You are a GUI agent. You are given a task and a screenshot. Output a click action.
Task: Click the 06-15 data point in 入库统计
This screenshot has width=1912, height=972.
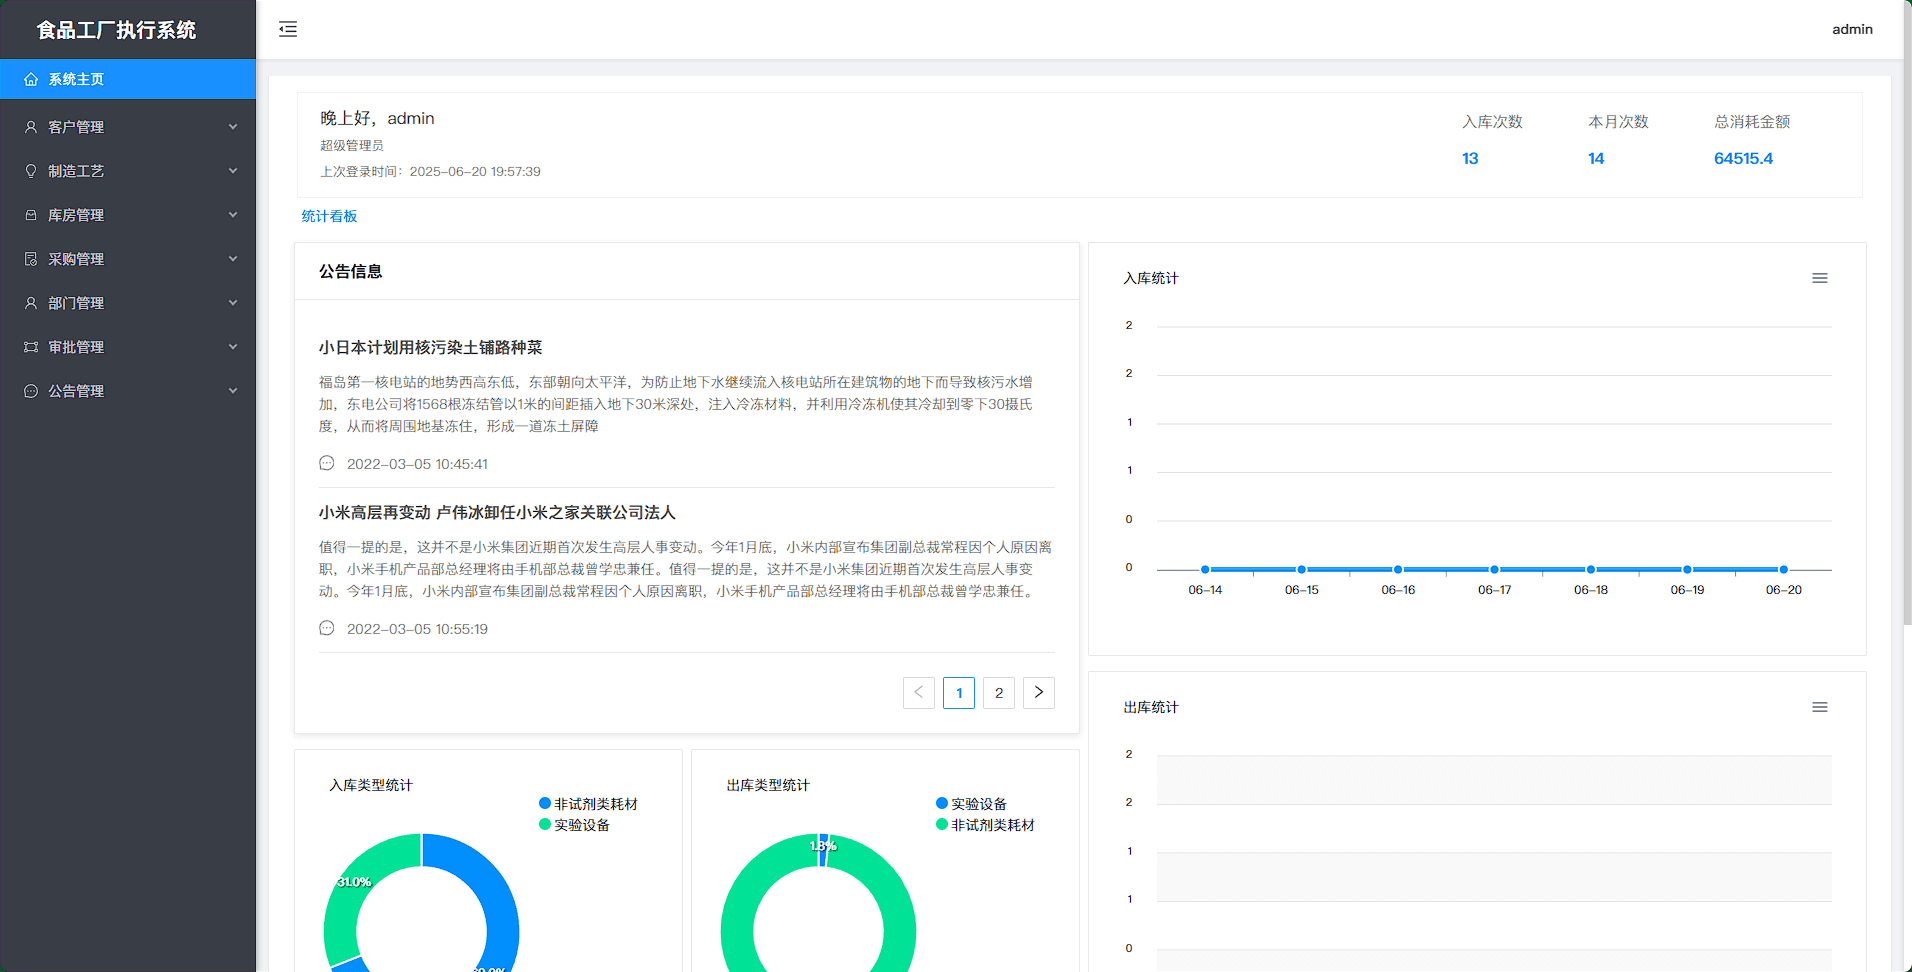click(1301, 569)
